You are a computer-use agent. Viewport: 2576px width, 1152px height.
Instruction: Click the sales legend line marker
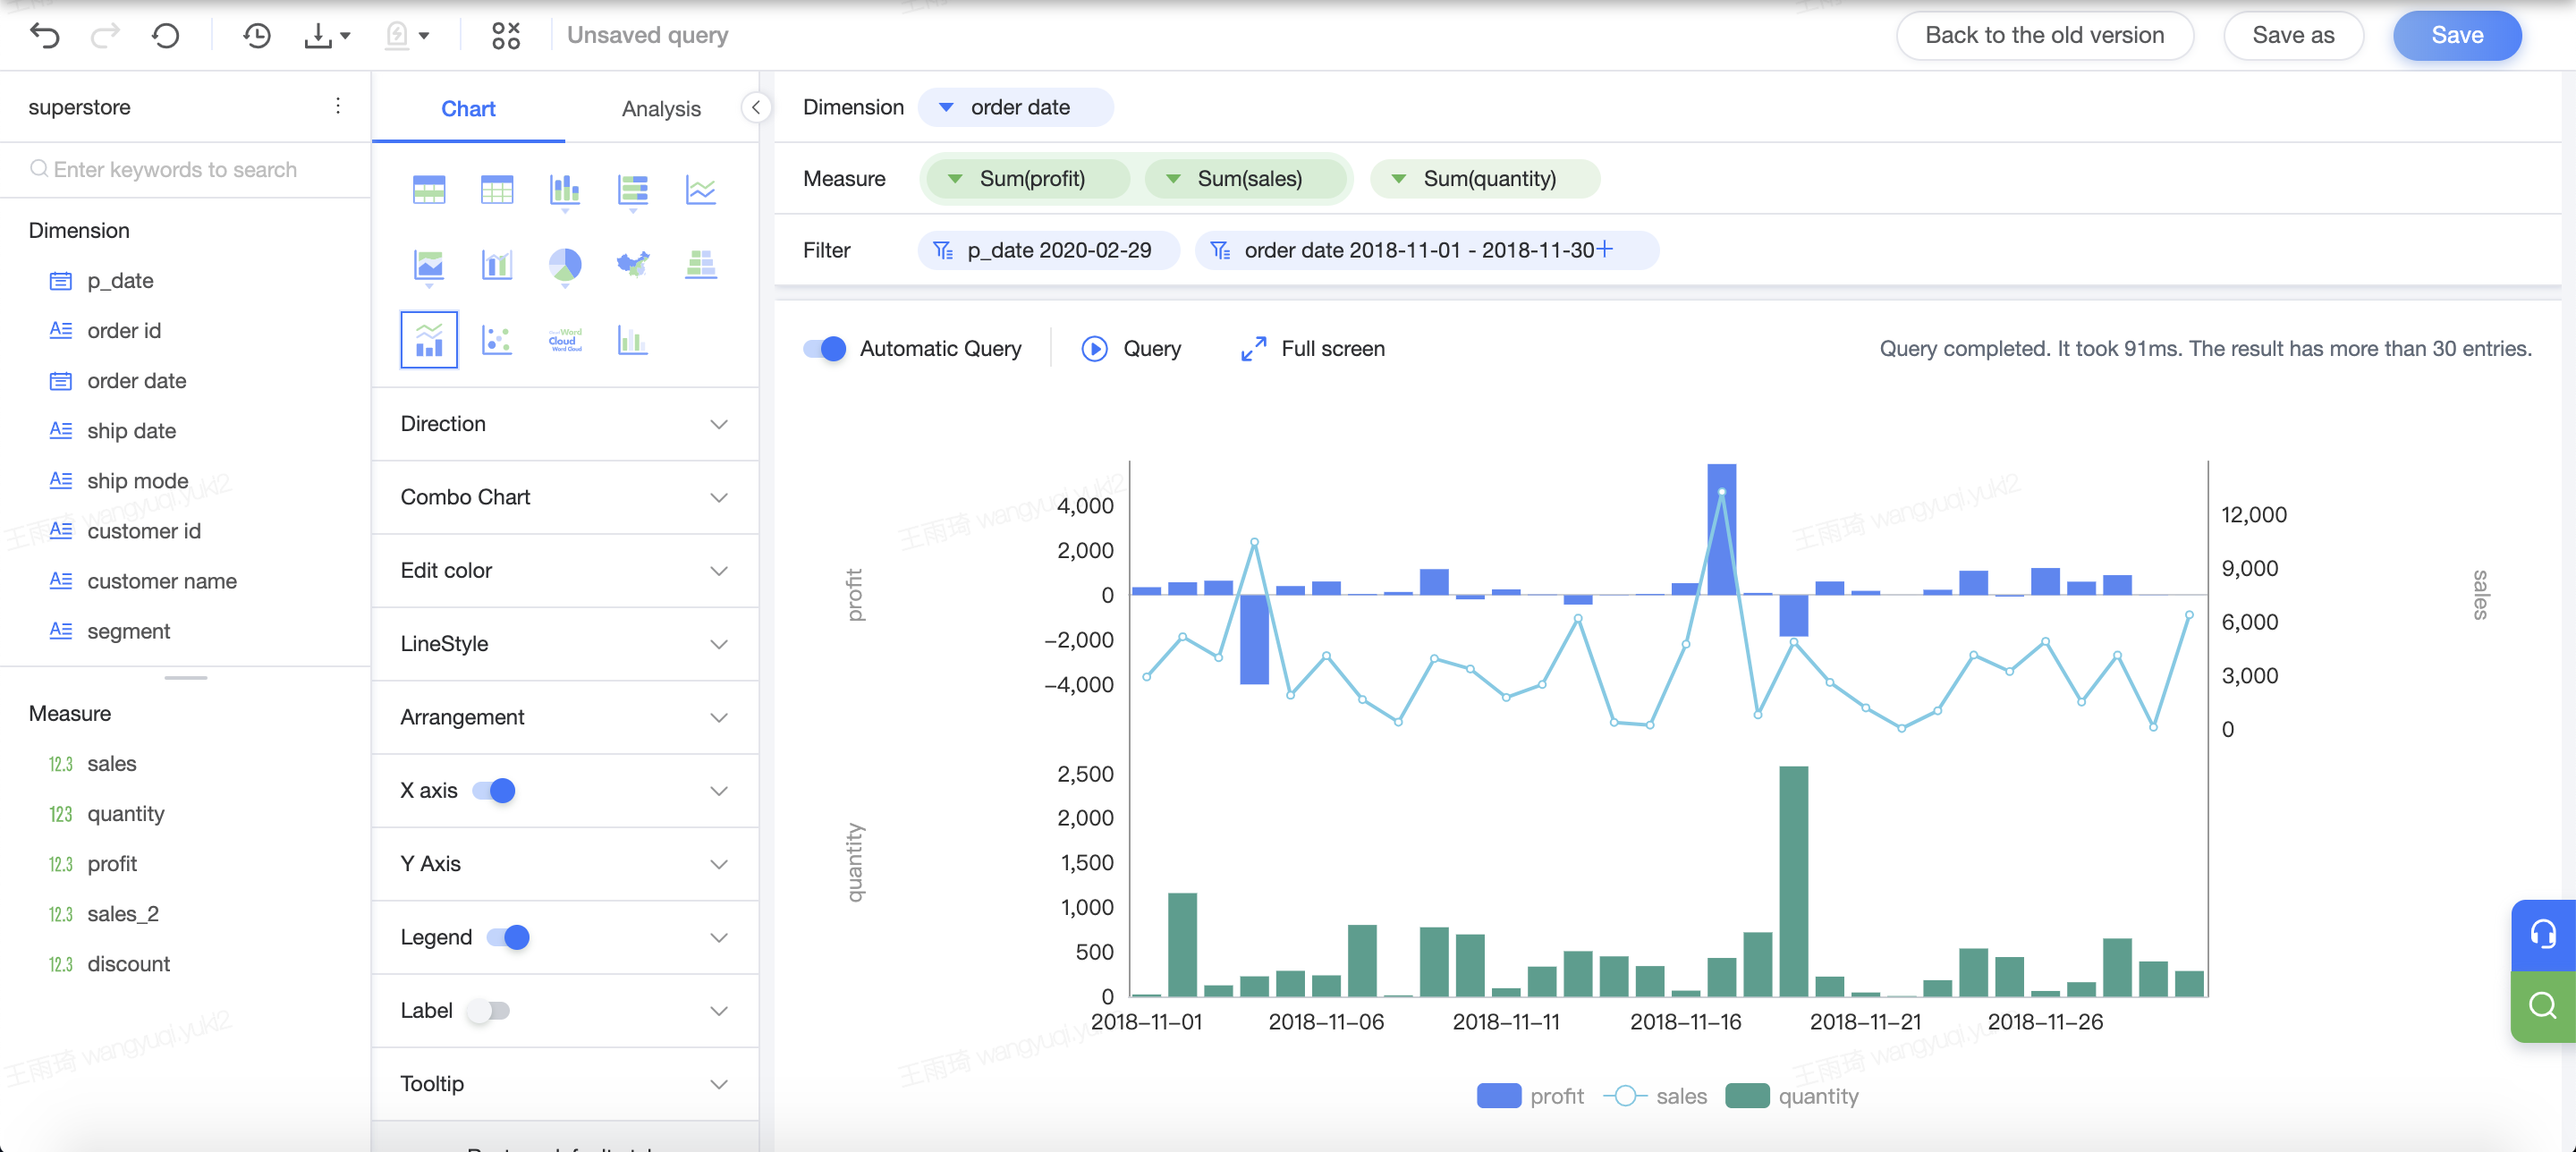tap(1625, 1096)
